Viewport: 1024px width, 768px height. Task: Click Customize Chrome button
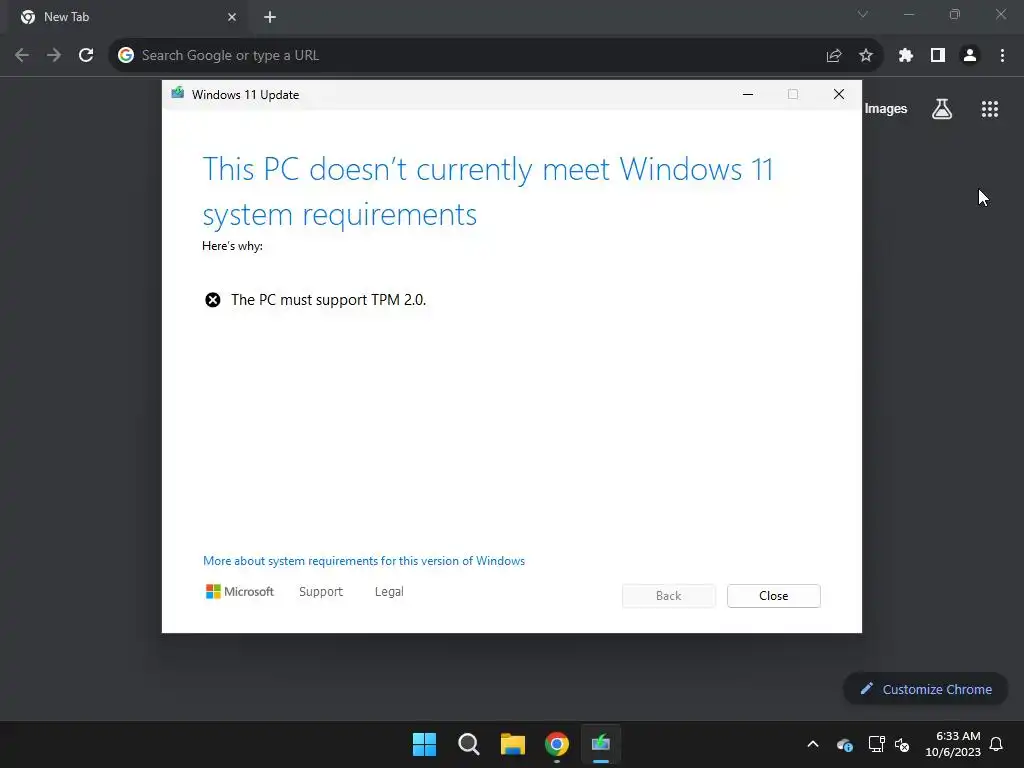pyautogui.click(x=926, y=689)
